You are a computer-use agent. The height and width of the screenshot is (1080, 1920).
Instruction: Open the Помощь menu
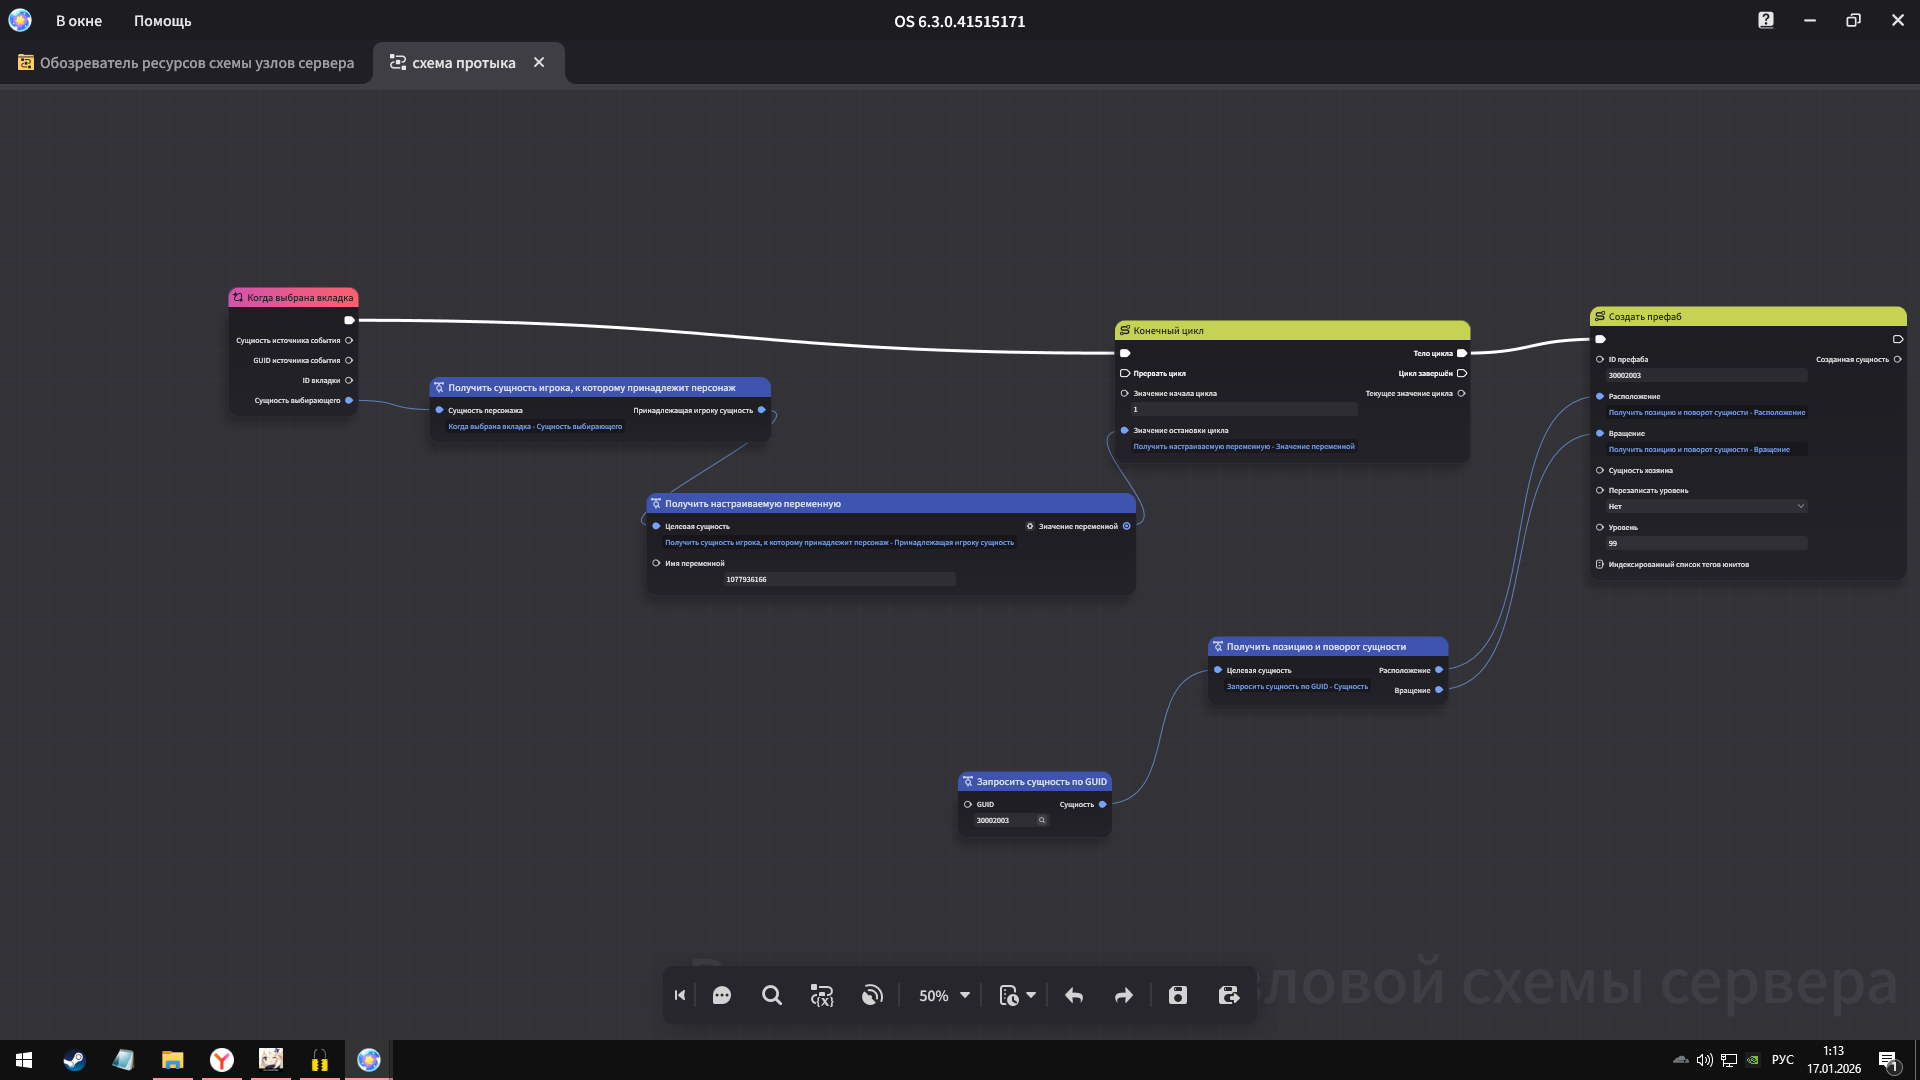click(162, 21)
